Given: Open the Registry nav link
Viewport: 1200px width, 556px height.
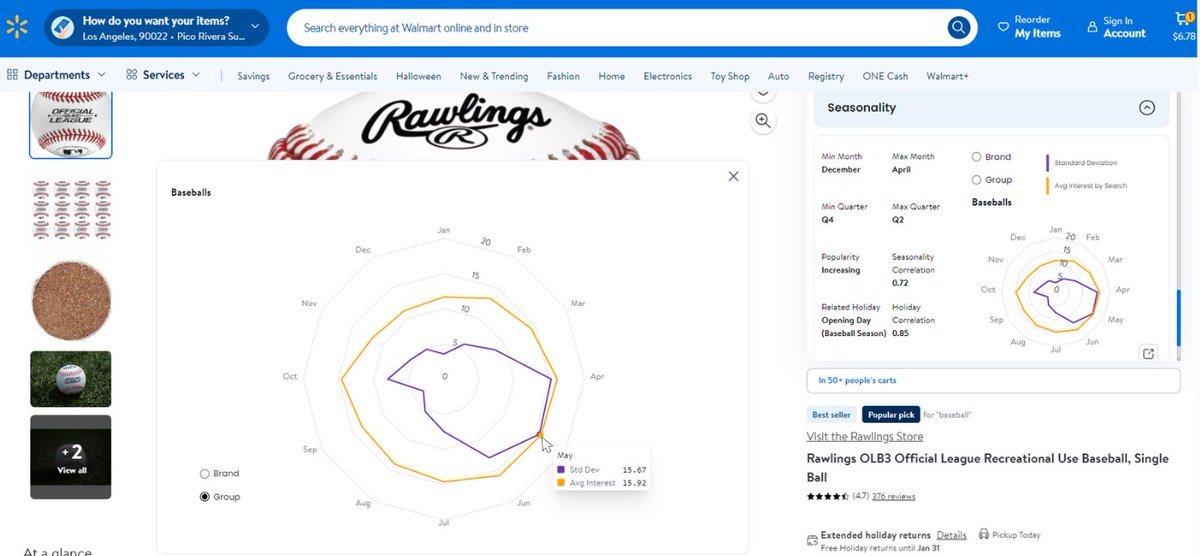Looking at the screenshot, I should (826, 76).
